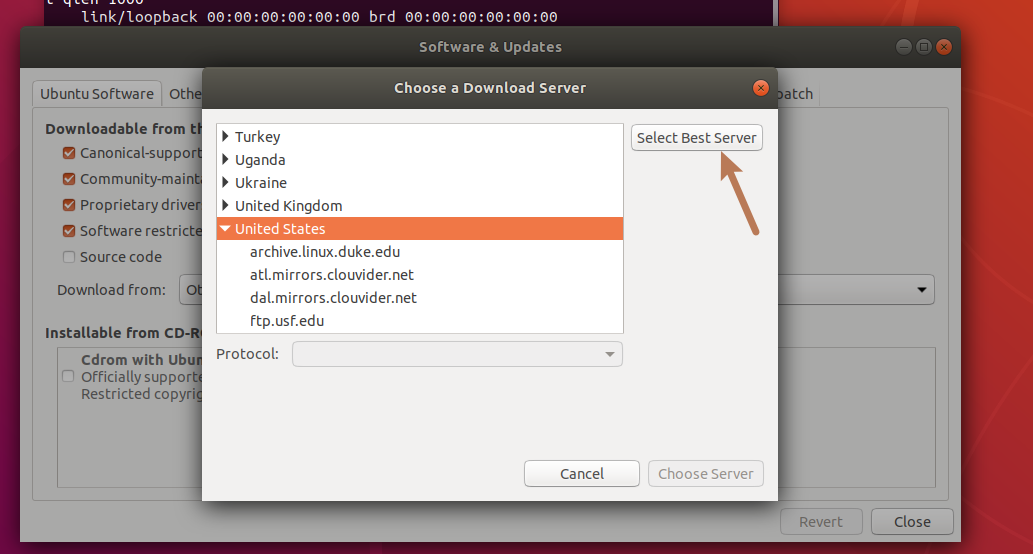
Task: Expand the Ukraine country entry
Action: click(225, 182)
